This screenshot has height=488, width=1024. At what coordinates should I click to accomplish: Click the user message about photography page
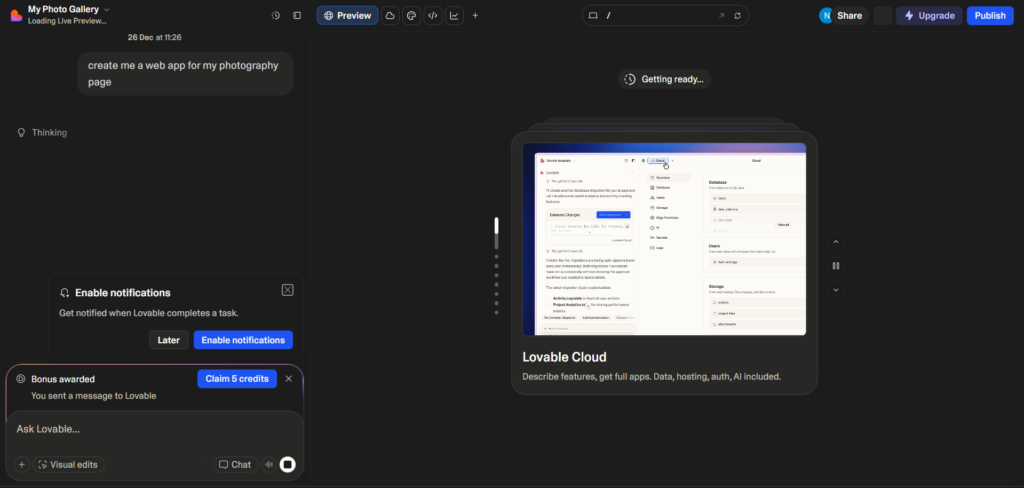tap(185, 74)
